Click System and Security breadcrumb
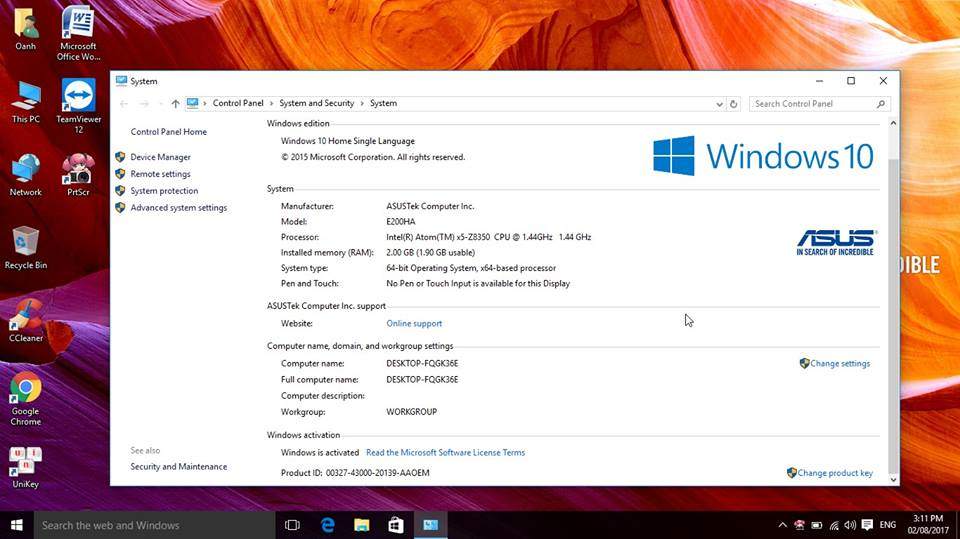The width and height of the screenshot is (960, 539). 316,103
